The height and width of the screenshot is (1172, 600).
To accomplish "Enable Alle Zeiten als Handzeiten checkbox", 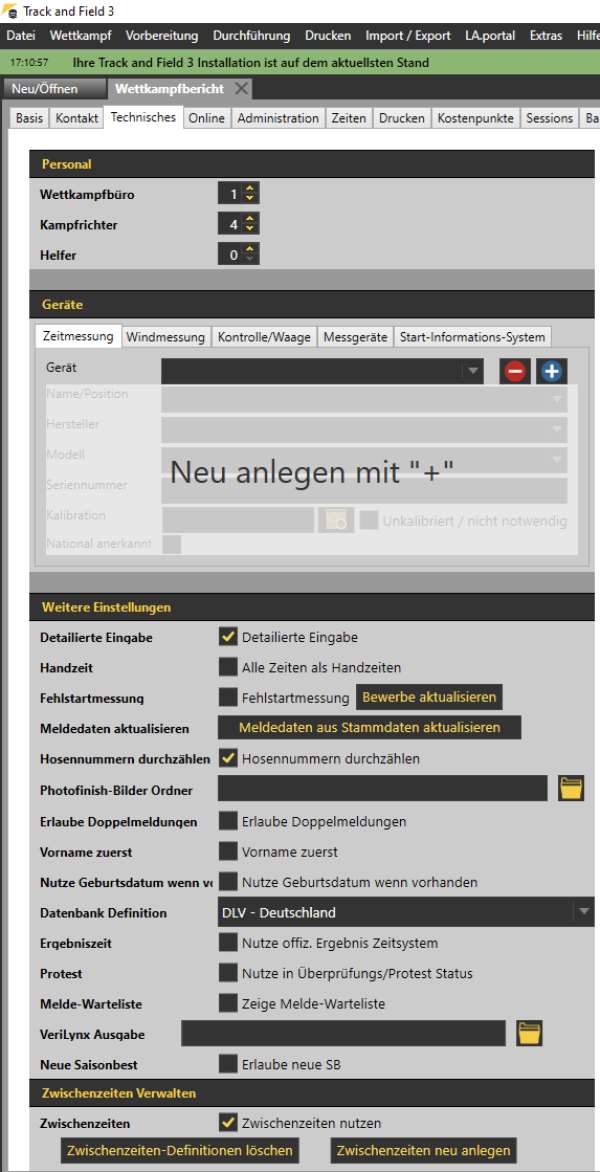I will click(x=228, y=667).
